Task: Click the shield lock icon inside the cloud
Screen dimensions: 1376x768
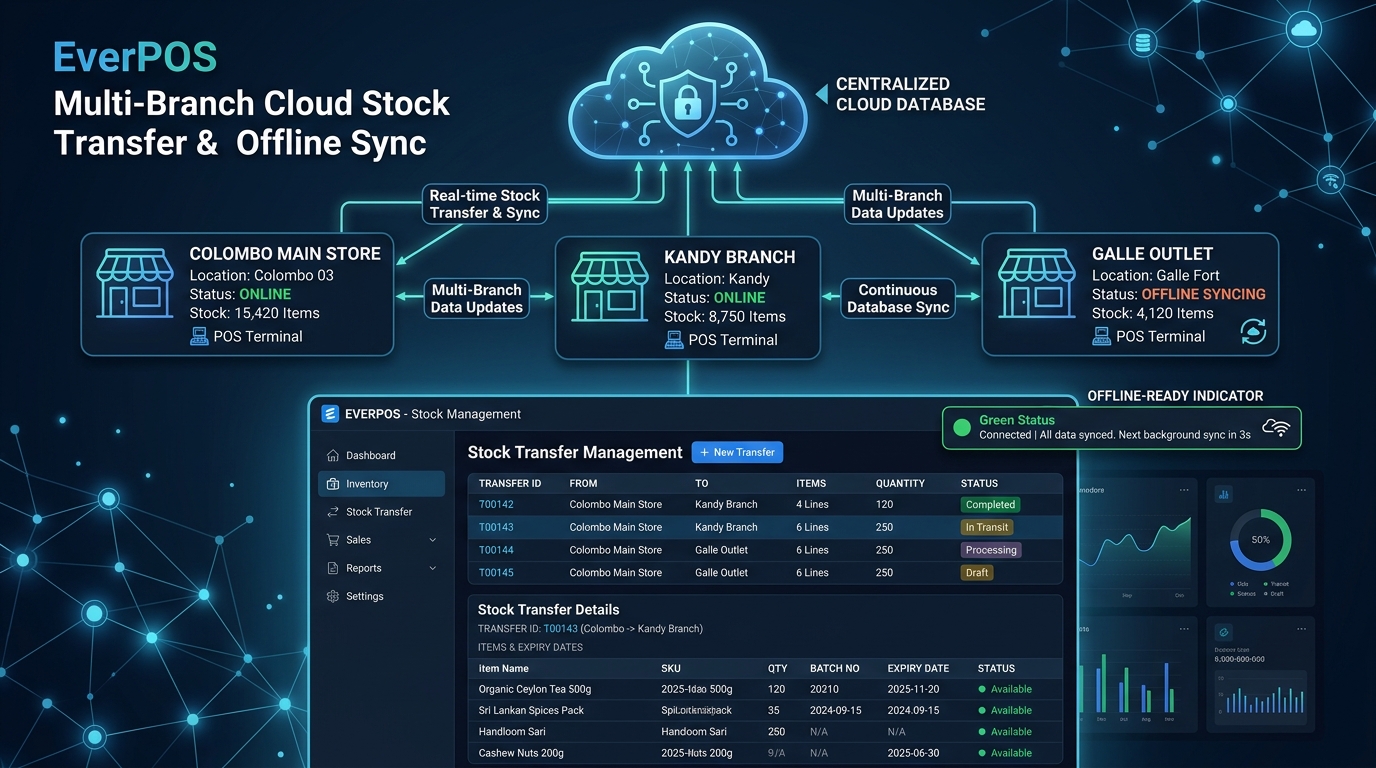Action: click(x=688, y=103)
